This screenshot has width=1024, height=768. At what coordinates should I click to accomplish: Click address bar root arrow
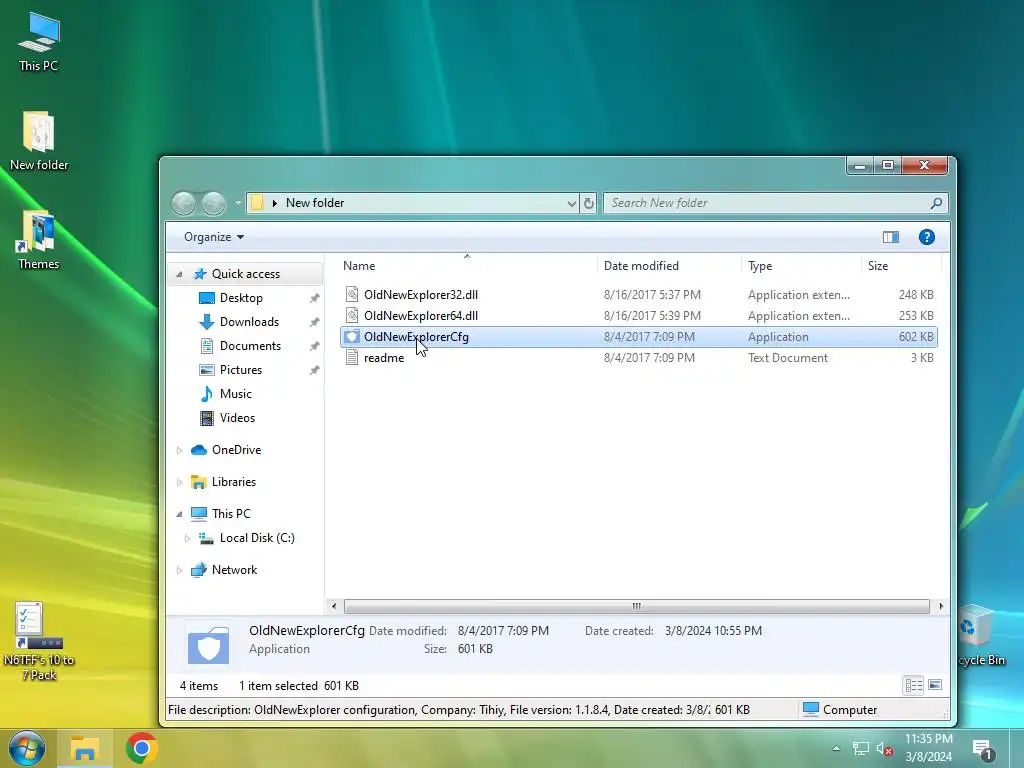pyautogui.click(x=274, y=203)
